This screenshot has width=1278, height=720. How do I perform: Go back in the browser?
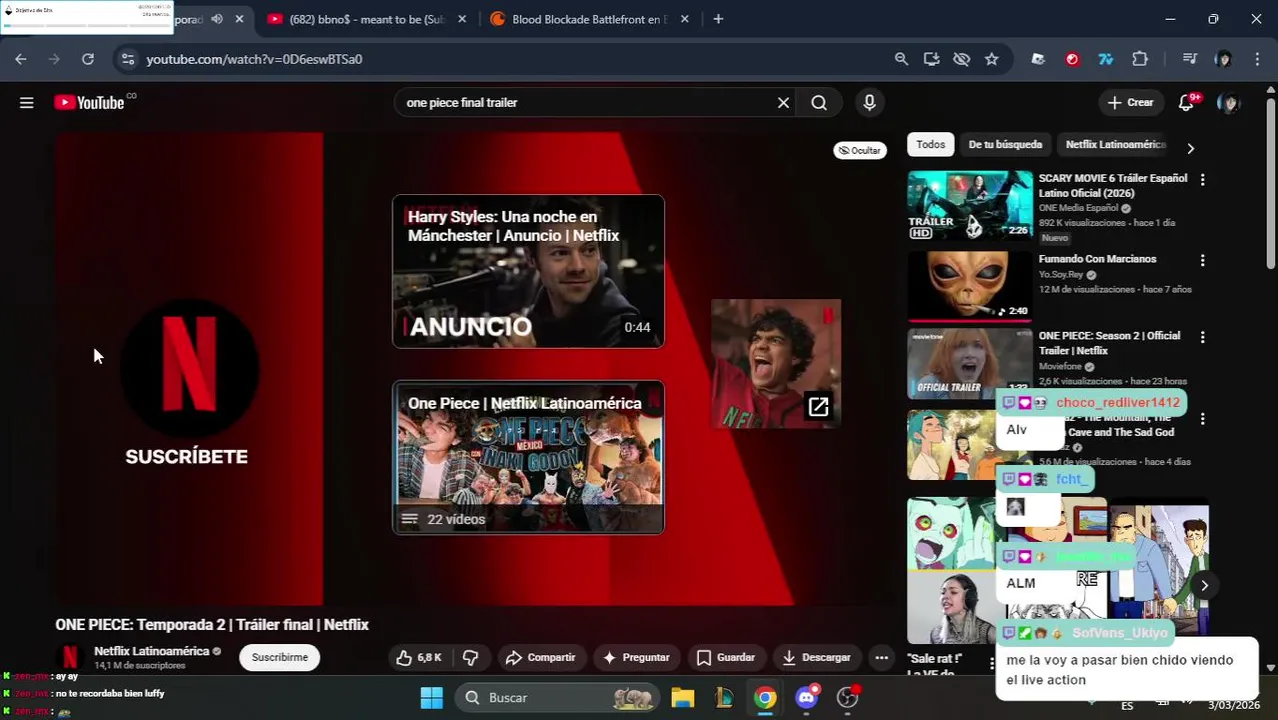(x=21, y=59)
